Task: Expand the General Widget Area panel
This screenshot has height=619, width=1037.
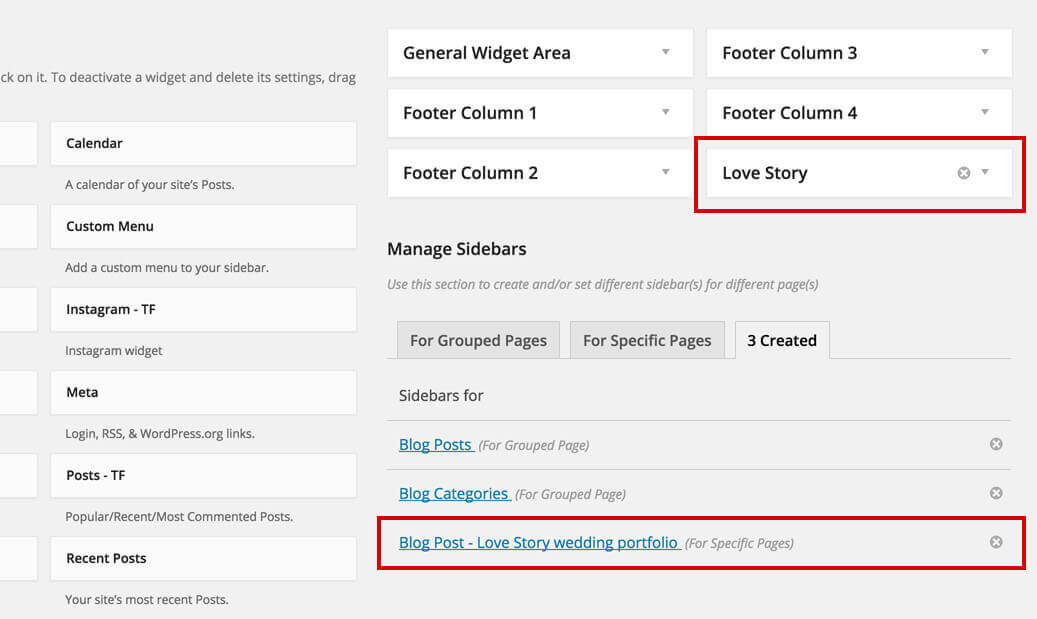Action: (666, 53)
